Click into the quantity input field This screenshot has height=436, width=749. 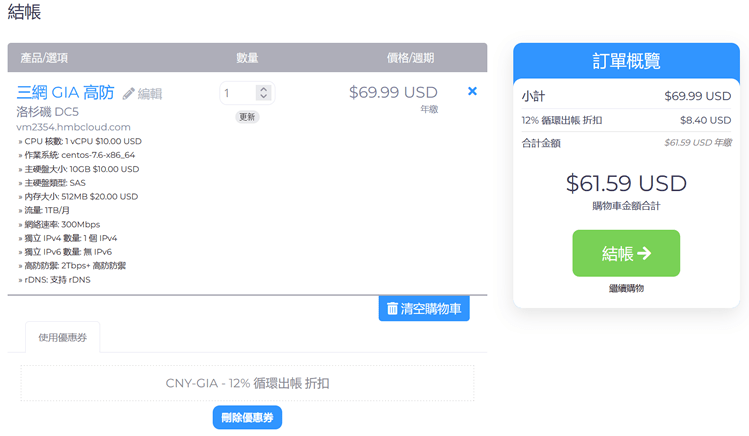click(x=238, y=93)
